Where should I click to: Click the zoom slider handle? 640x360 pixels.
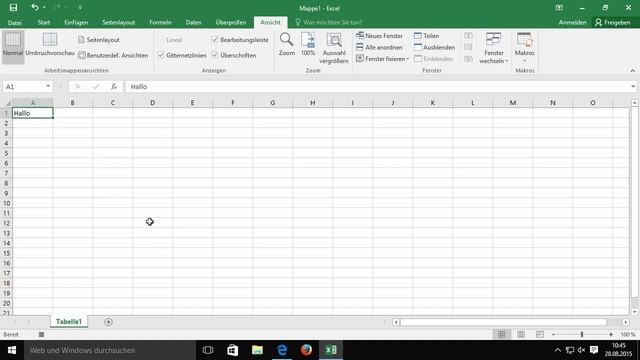tap(582, 334)
